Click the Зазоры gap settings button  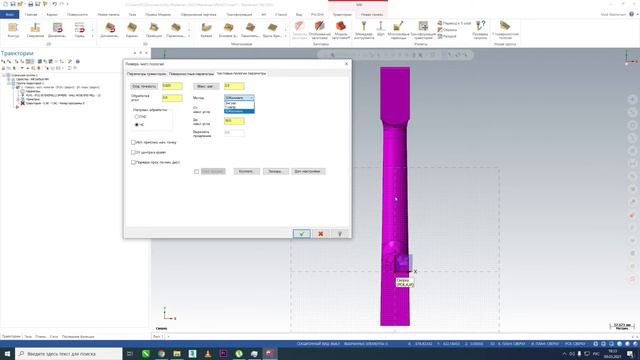tap(276, 171)
